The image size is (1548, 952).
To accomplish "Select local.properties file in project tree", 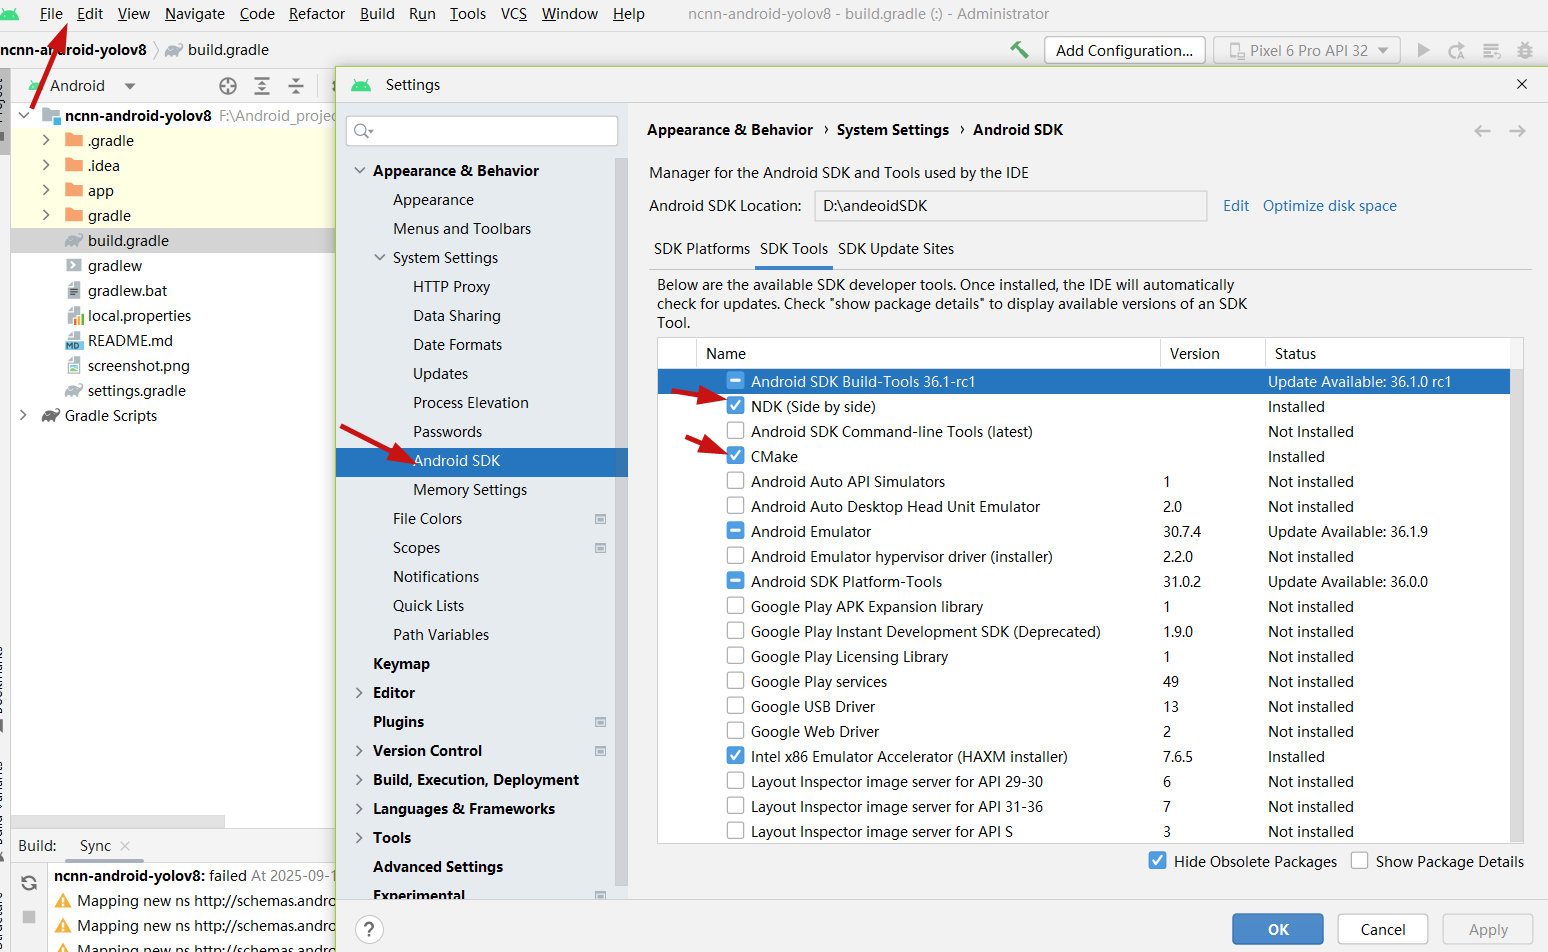I will [x=139, y=316].
